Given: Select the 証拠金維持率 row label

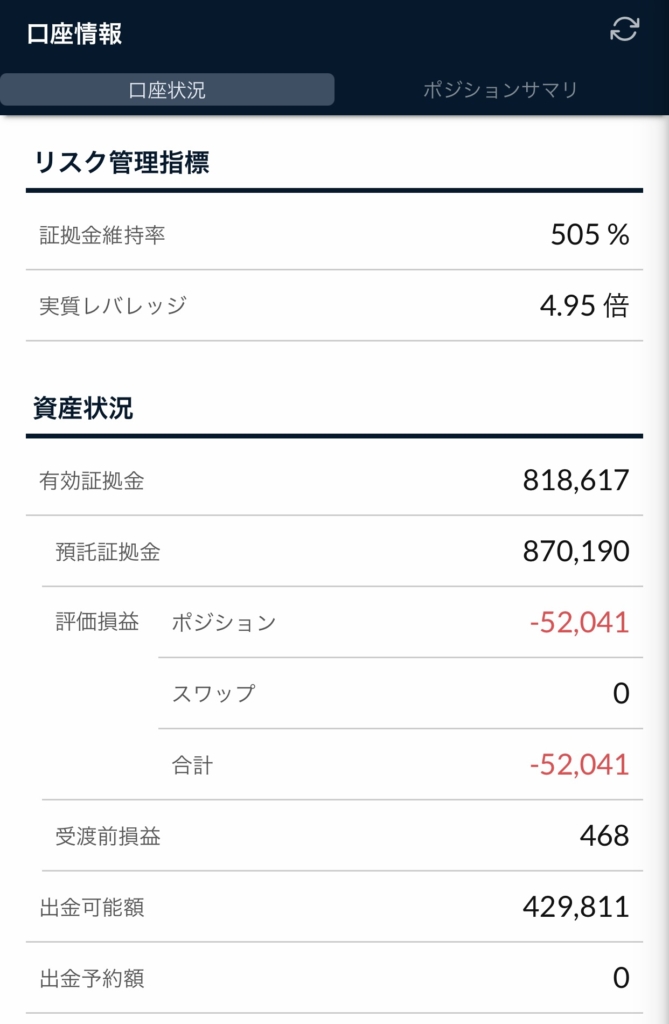Looking at the screenshot, I should pos(102,235).
